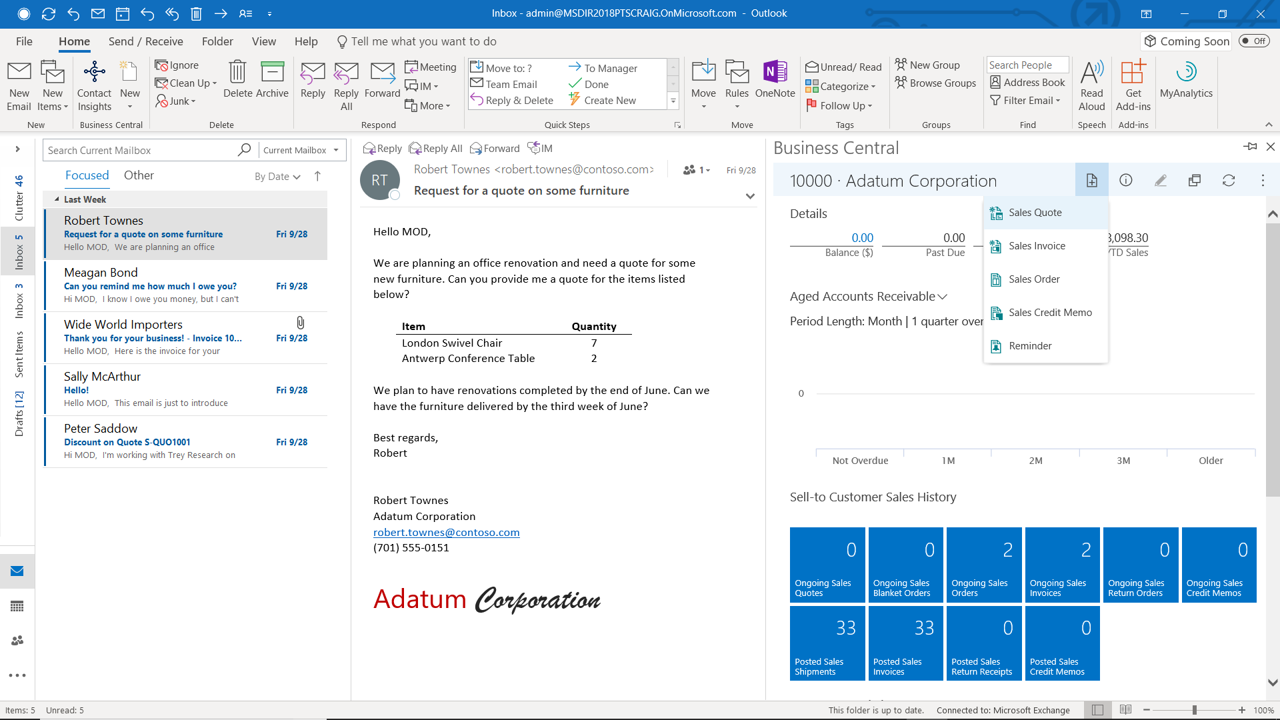Expand Aged Accounts Receivable chevron
Viewport: 1280px width, 720px height.
[942, 297]
